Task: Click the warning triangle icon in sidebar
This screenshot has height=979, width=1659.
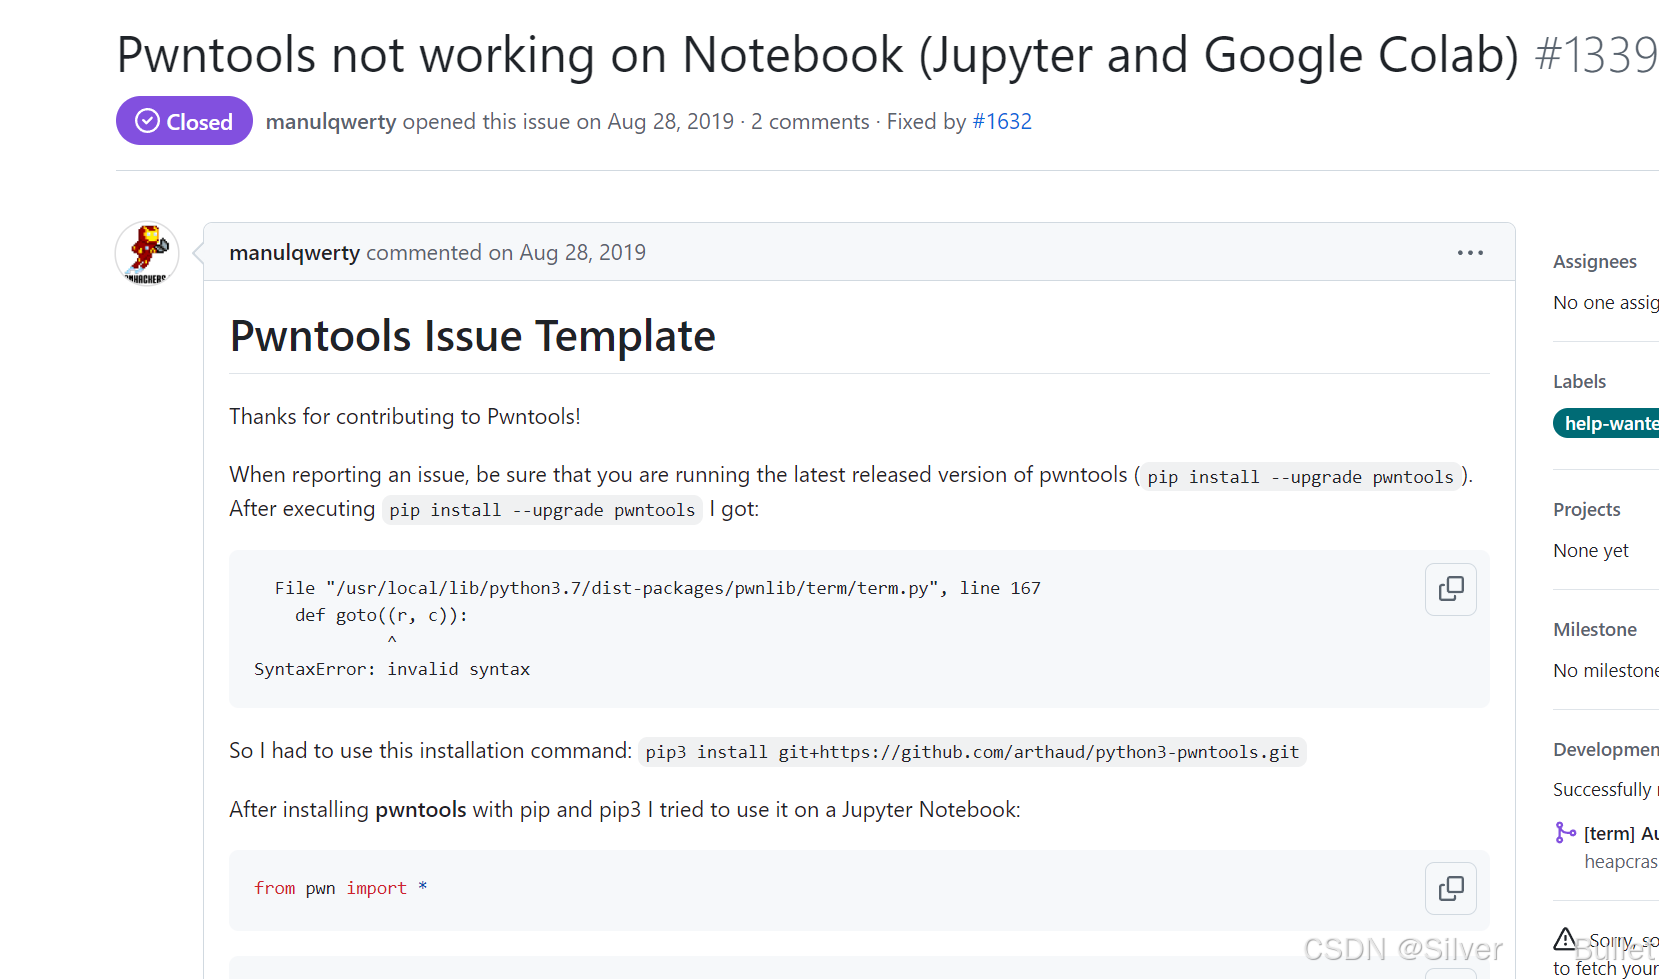Action: 1565,938
